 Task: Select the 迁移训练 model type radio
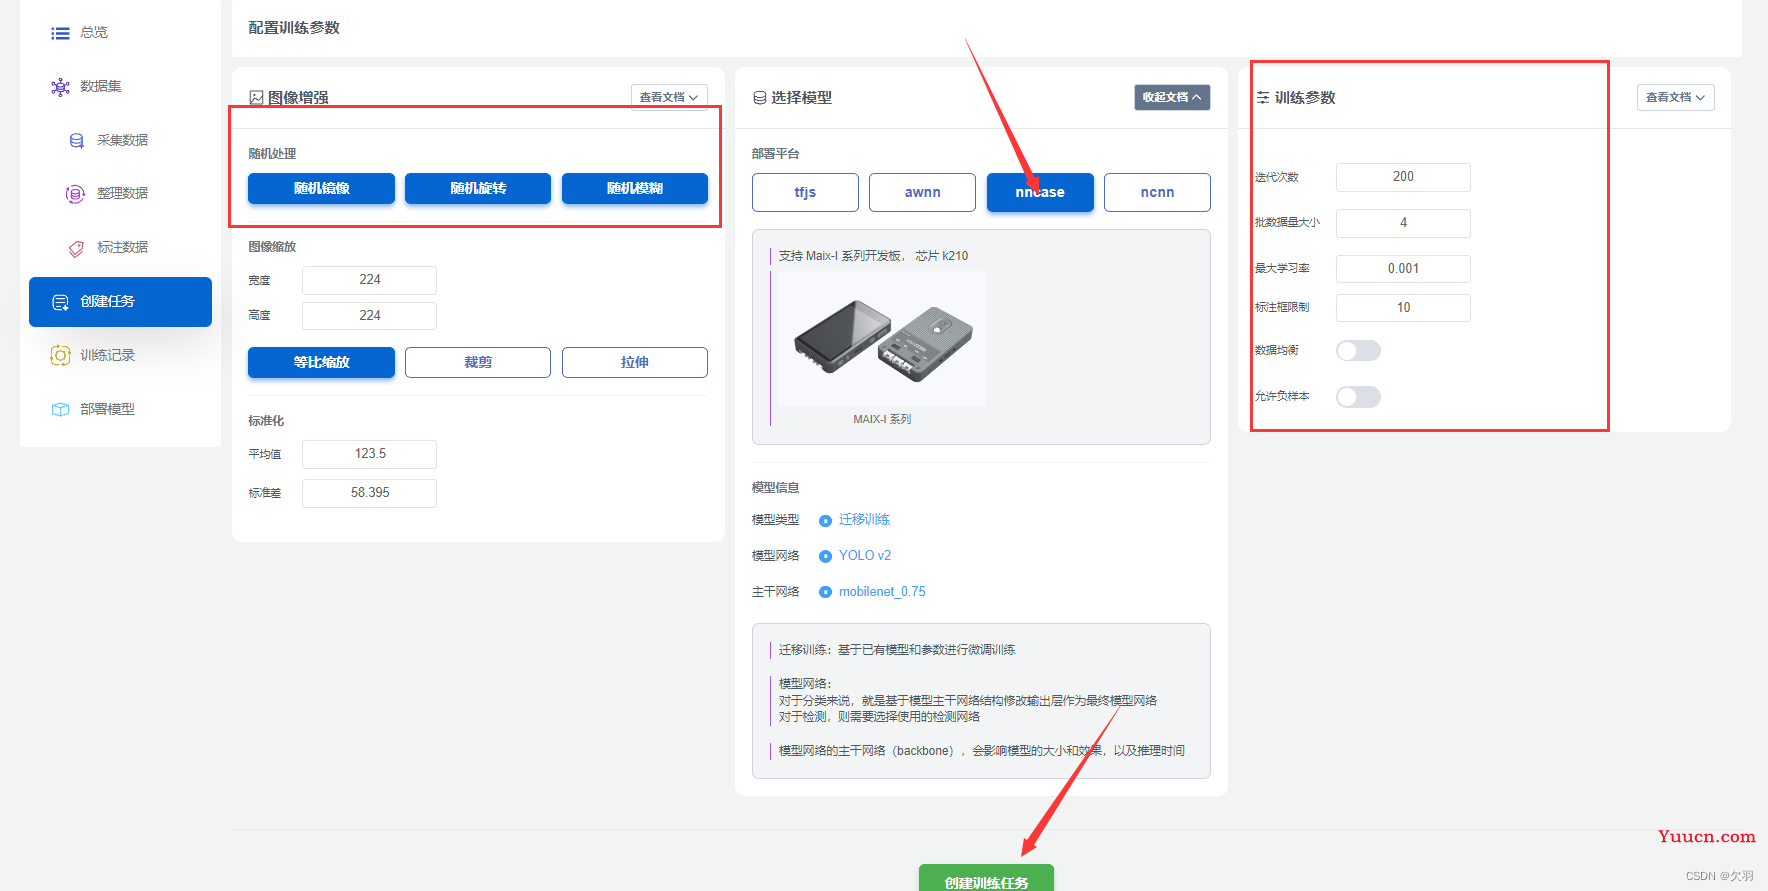[x=825, y=520]
